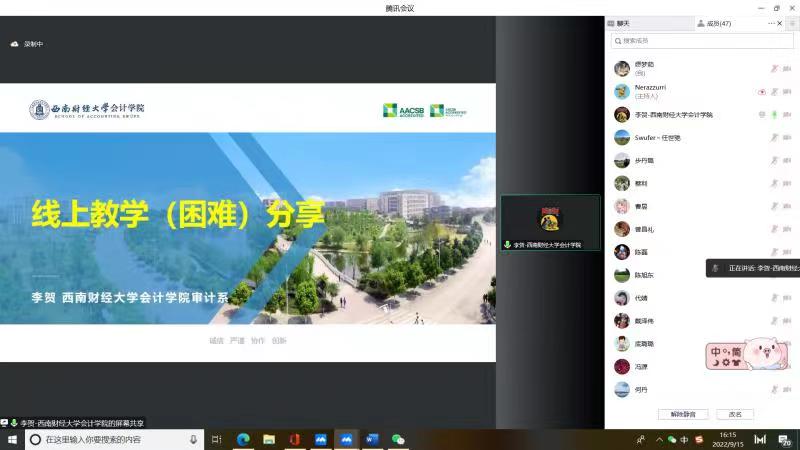Open the Word app in taskbar
800x450 pixels.
click(372, 439)
